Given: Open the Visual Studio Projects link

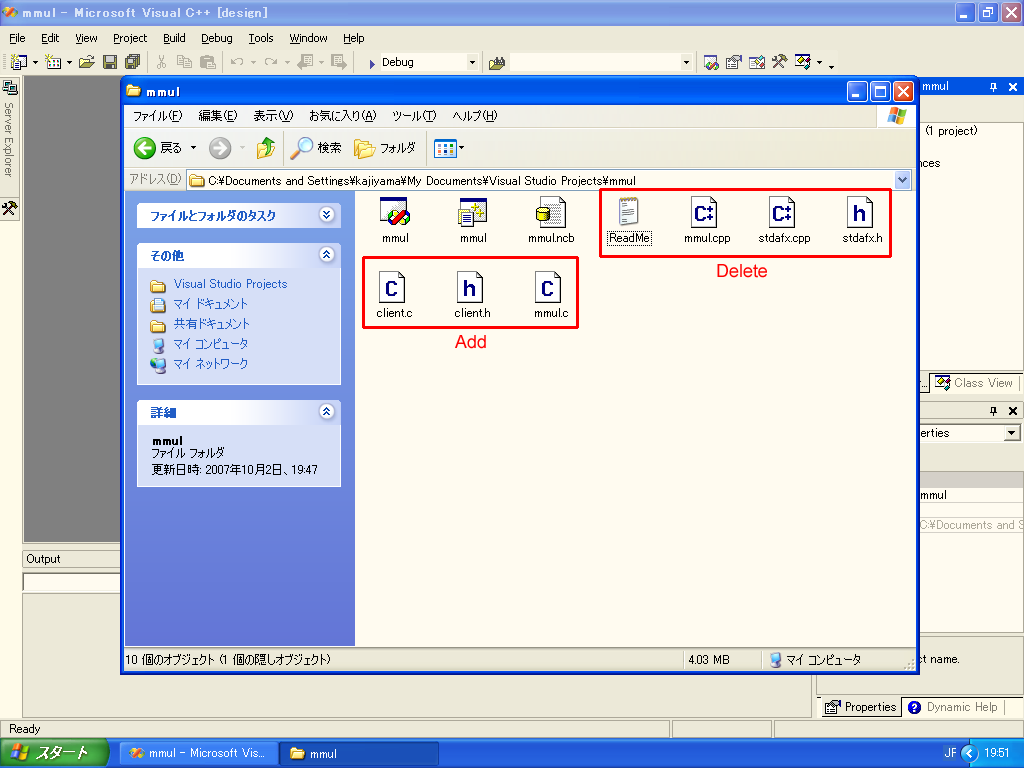Looking at the screenshot, I should [231, 284].
